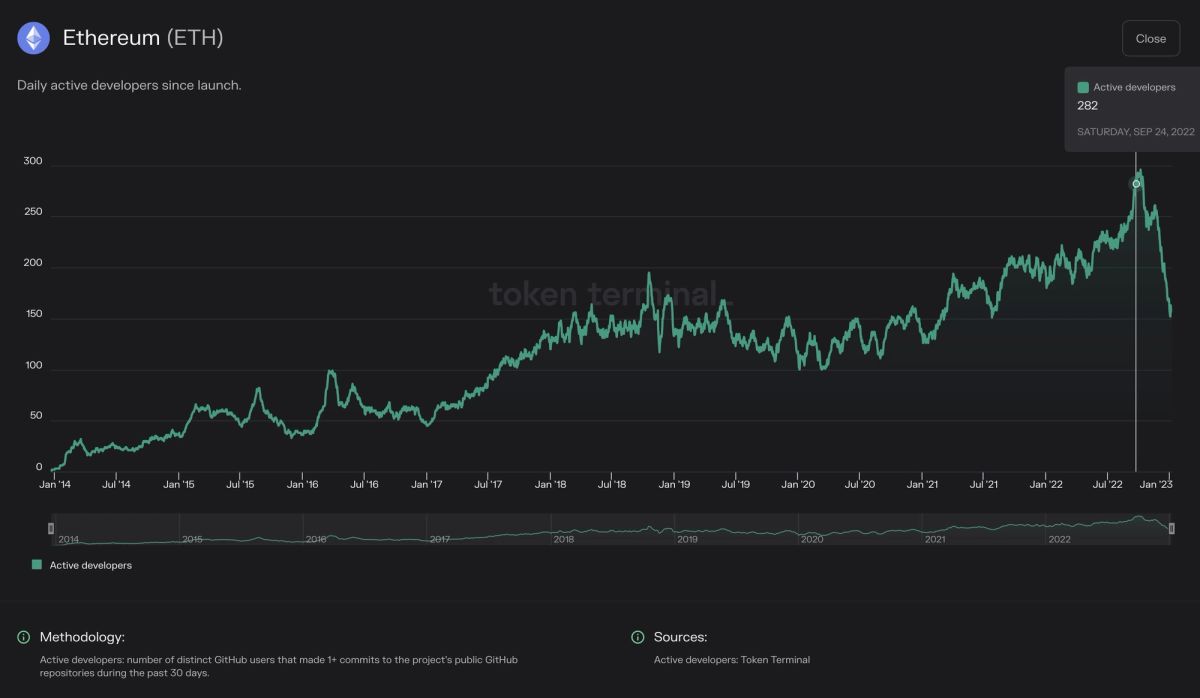Click 2021 in the range navigator
The image size is (1200, 698).
[x=936, y=540]
